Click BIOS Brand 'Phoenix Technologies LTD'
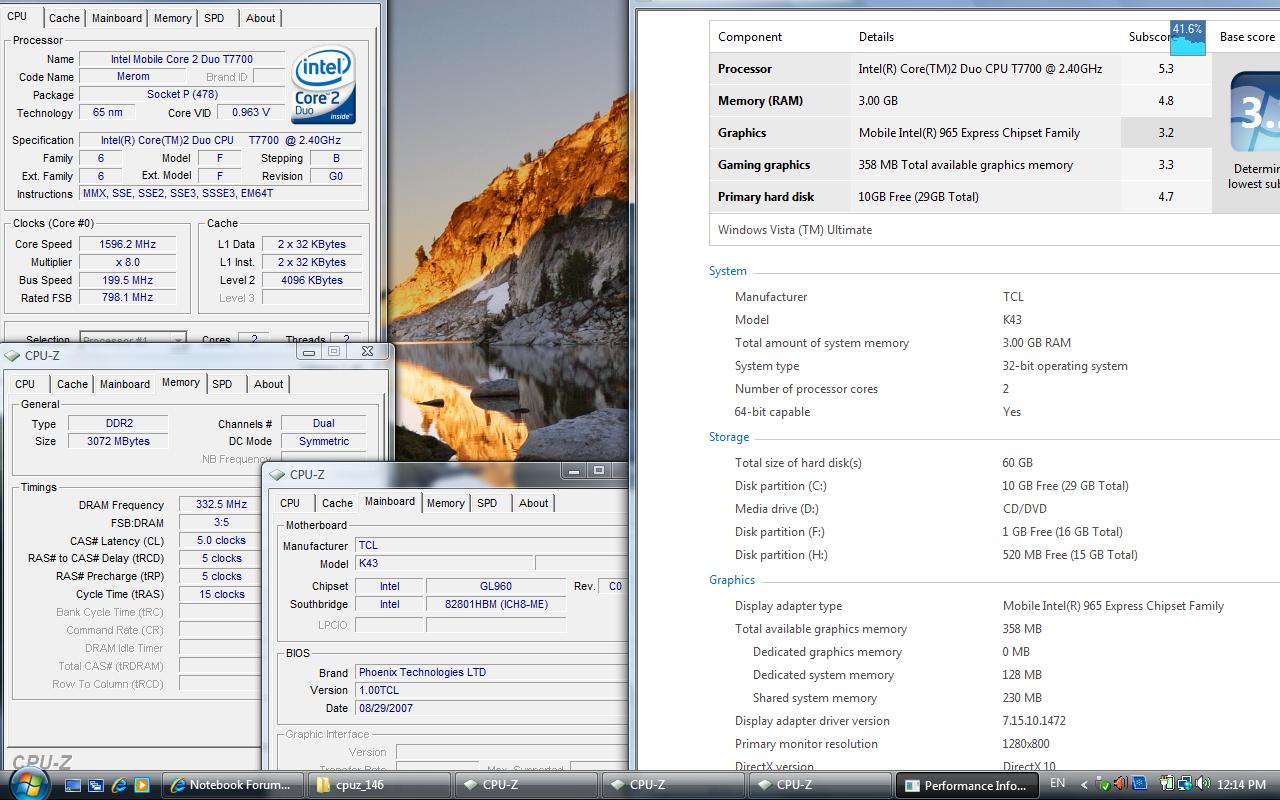The image size is (1280, 800). tap(491, 672)
